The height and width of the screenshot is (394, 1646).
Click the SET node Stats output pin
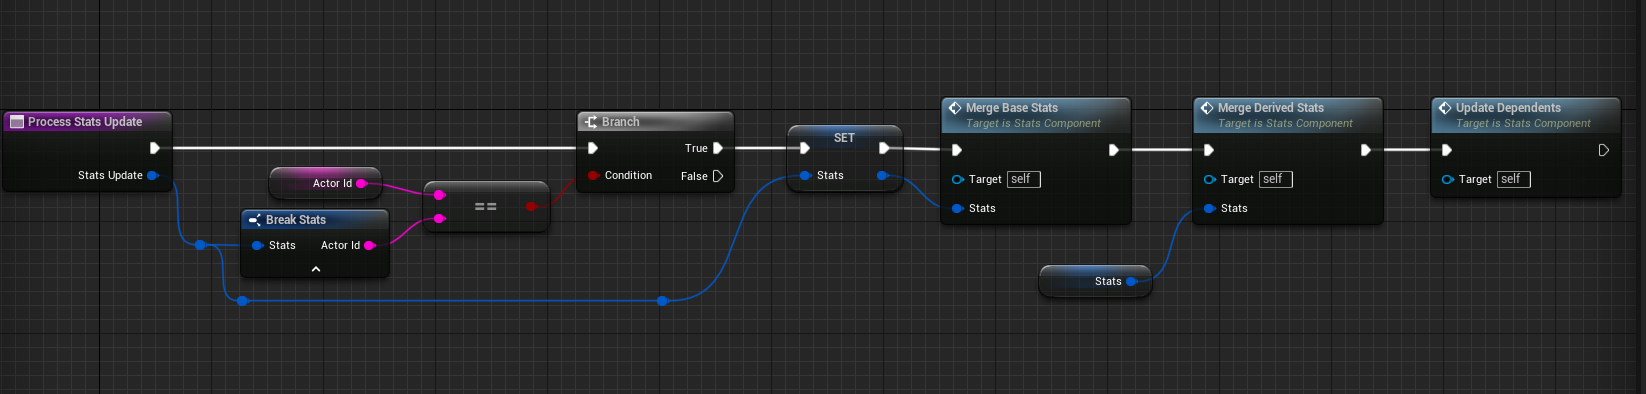pos(882,175)
